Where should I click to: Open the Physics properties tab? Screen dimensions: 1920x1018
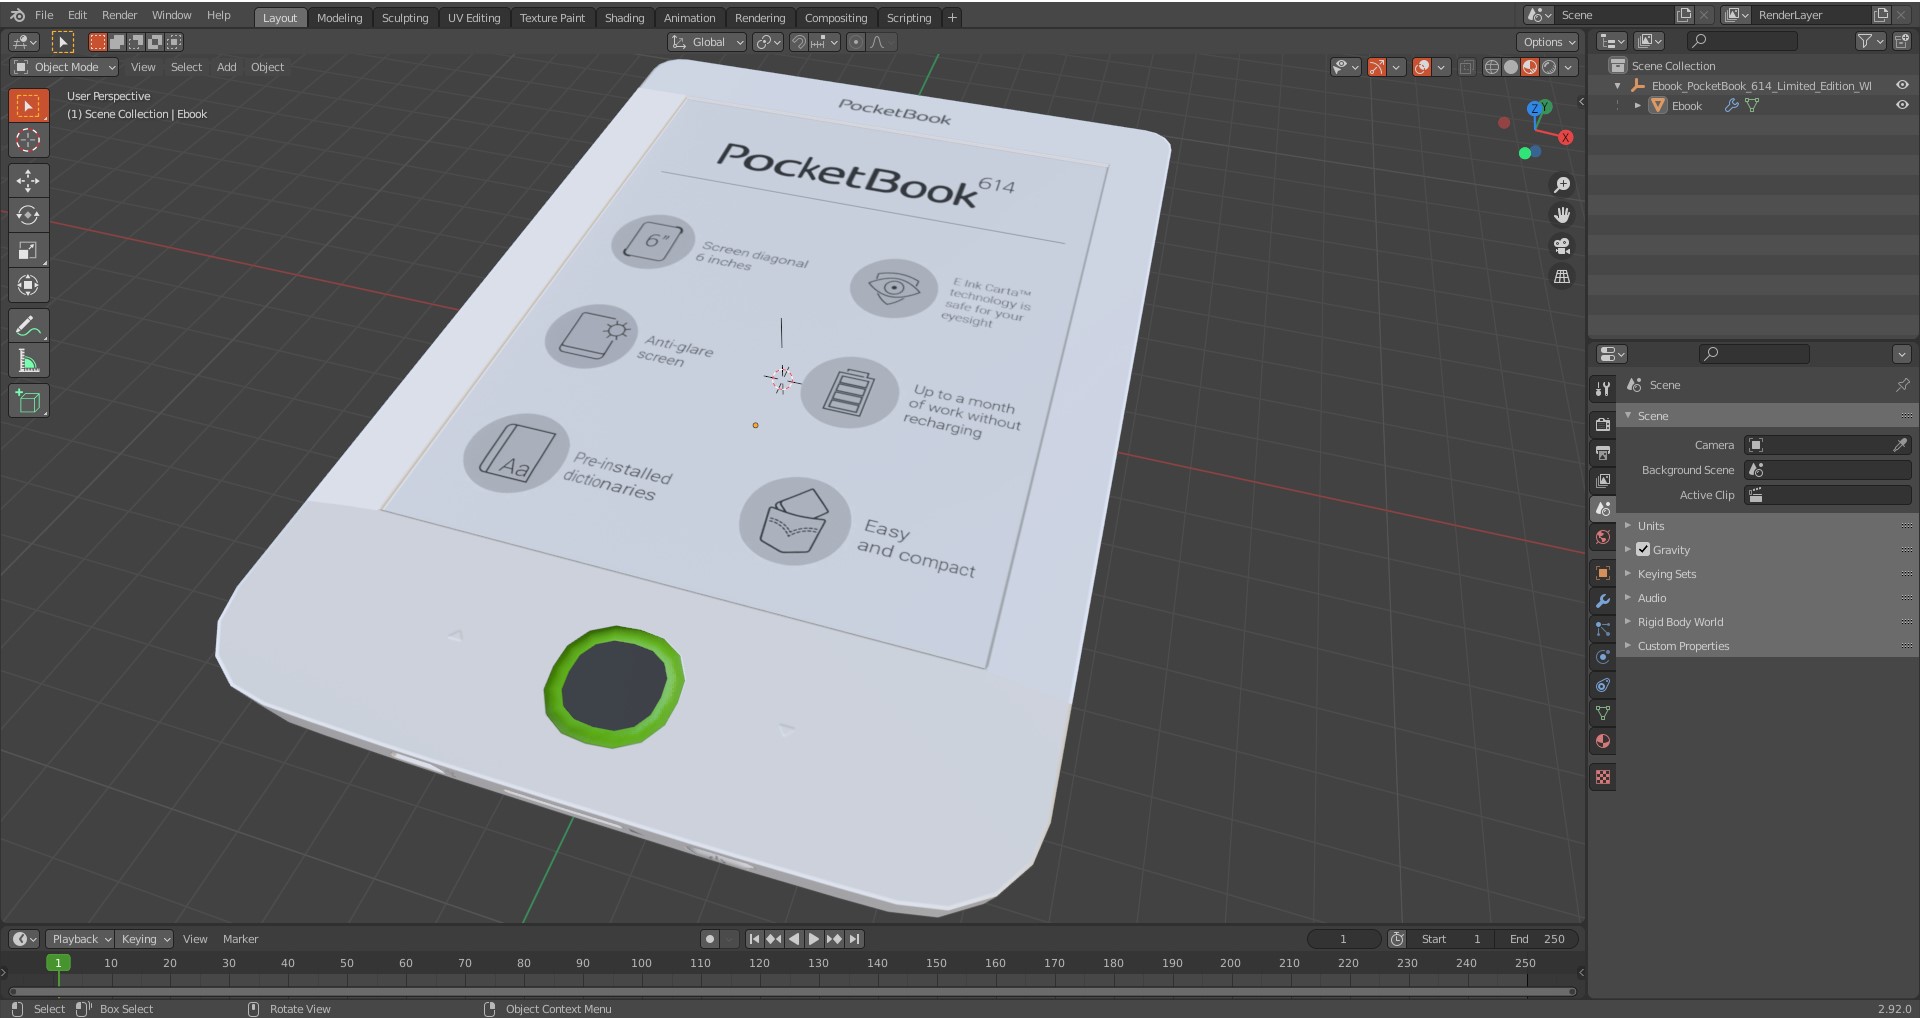pyautogui.click(x=1603, y=657)
